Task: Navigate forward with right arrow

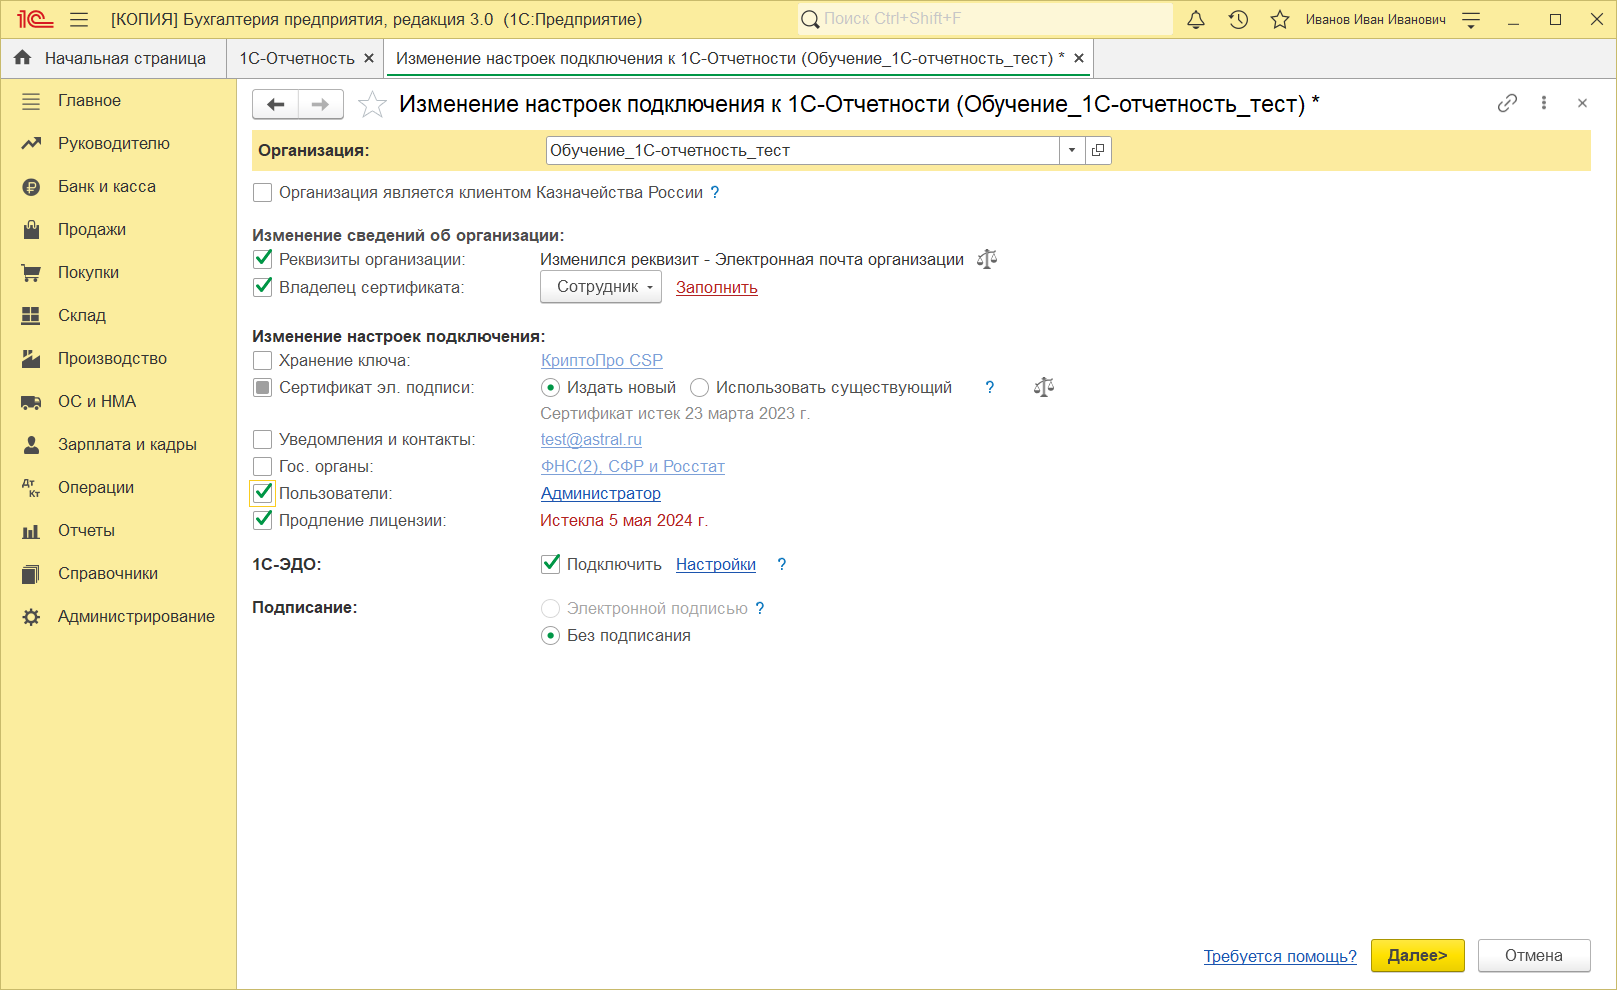Action: coord(320,104)
